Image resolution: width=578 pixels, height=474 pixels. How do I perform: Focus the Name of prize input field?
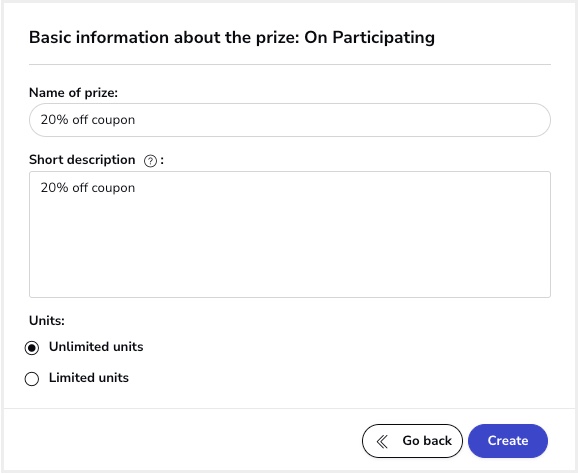290,120
